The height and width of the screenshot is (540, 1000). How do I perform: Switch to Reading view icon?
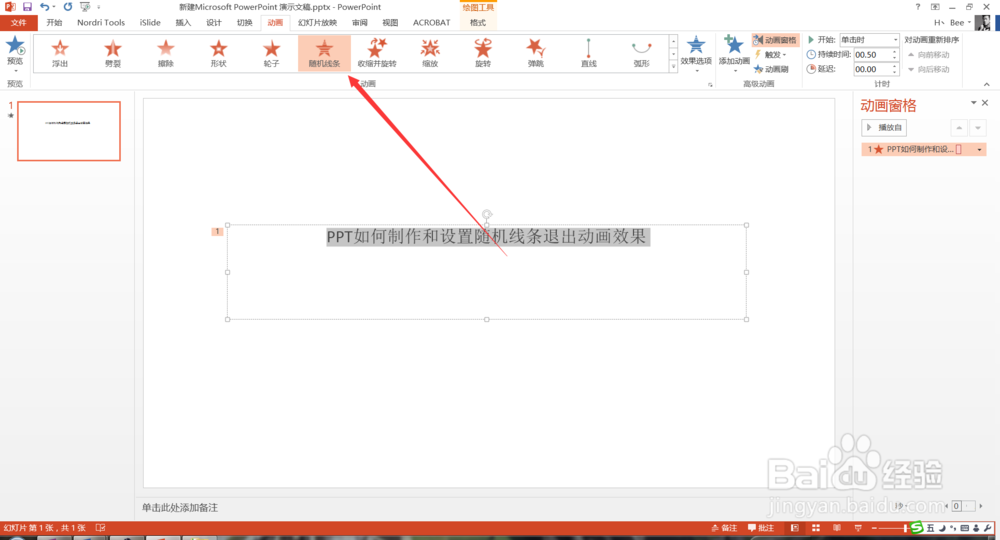click(837, 528)
